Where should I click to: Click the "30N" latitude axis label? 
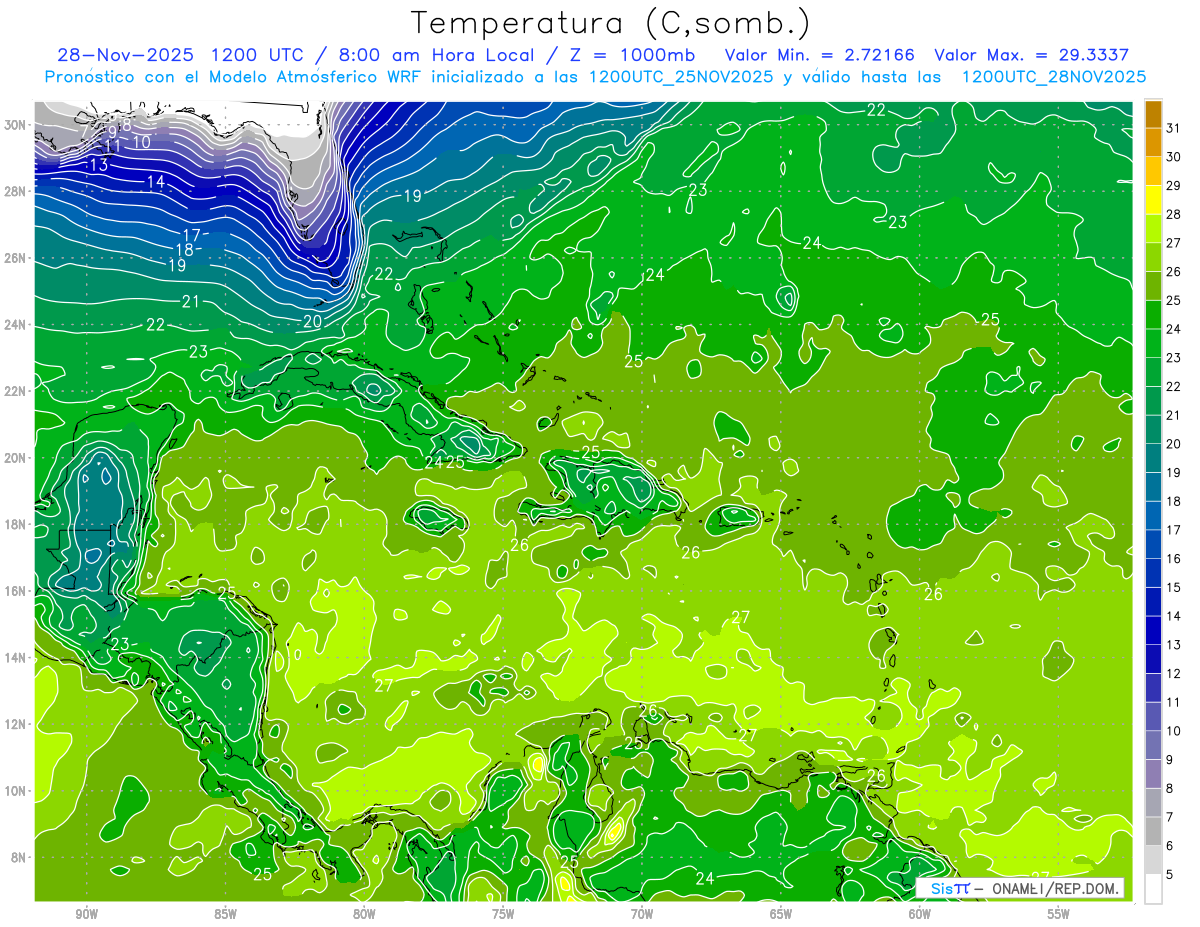(x=15, y=125)
